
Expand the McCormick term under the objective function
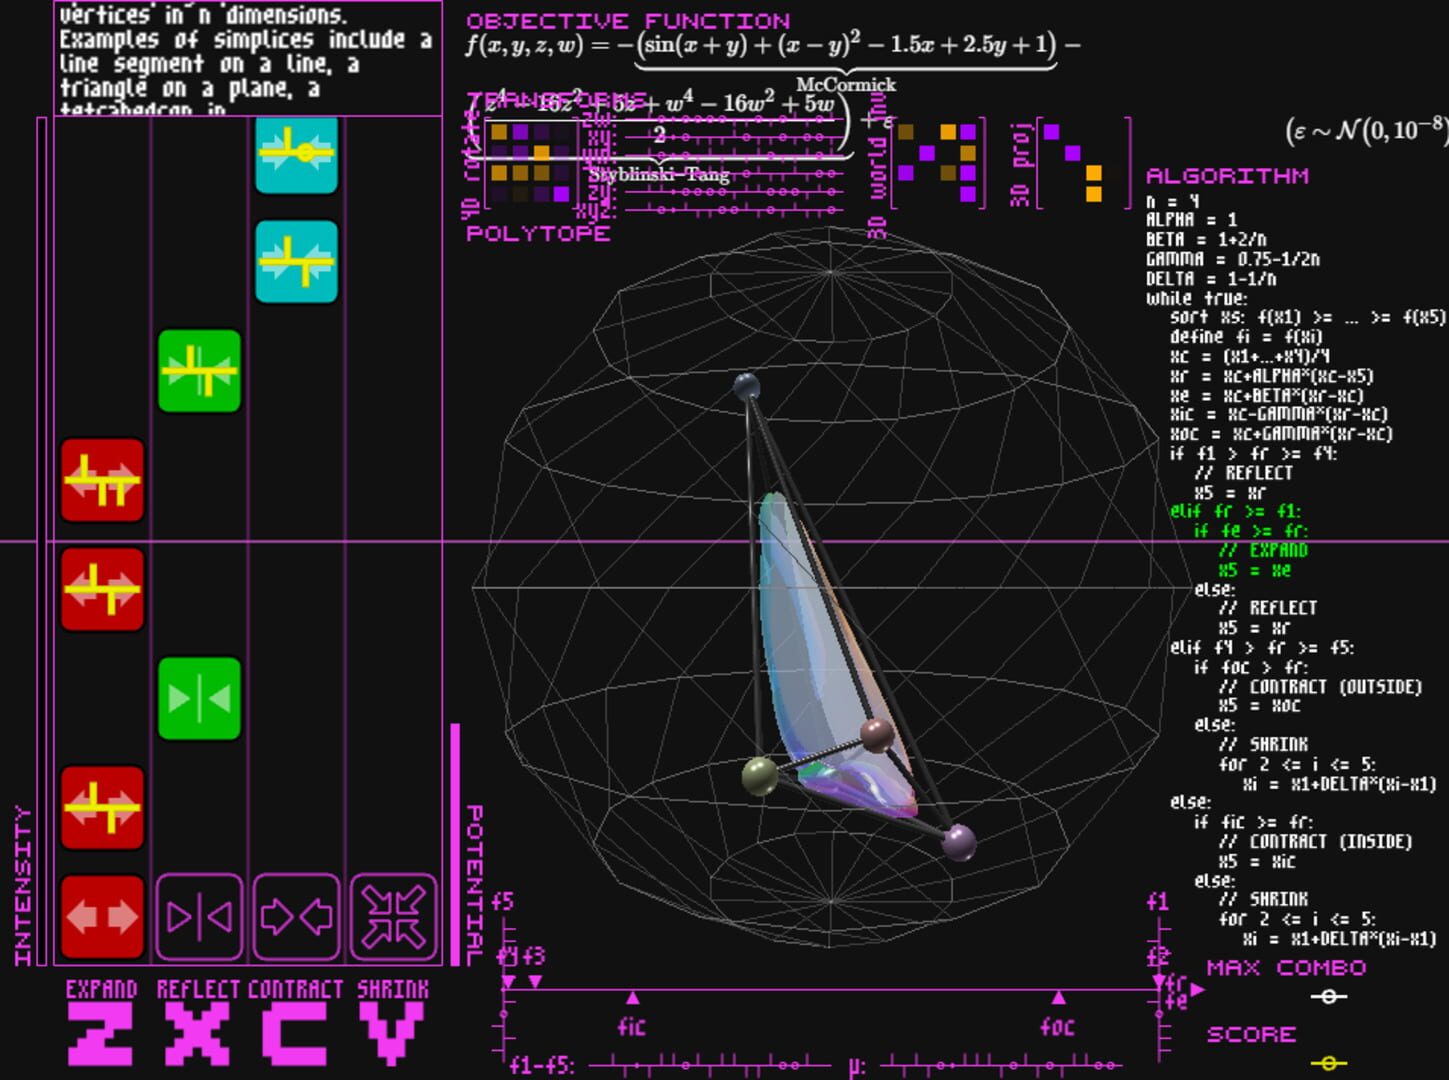coord(845,85)
